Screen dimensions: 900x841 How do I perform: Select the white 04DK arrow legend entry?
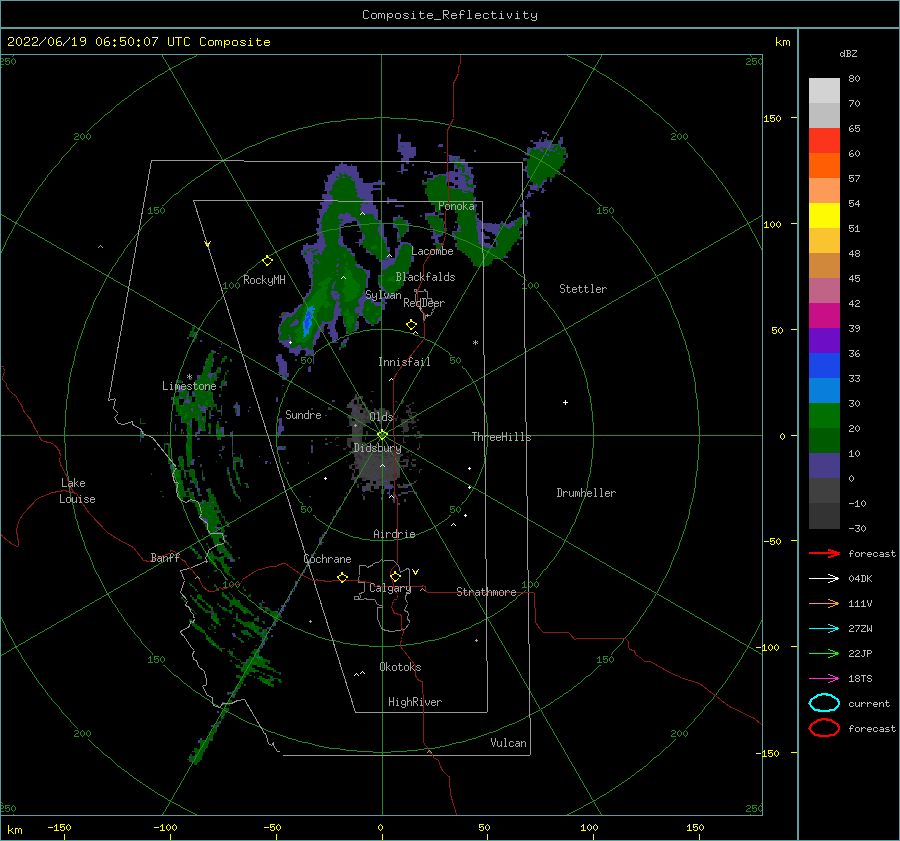pyautogui.click(x=824, y=578)
